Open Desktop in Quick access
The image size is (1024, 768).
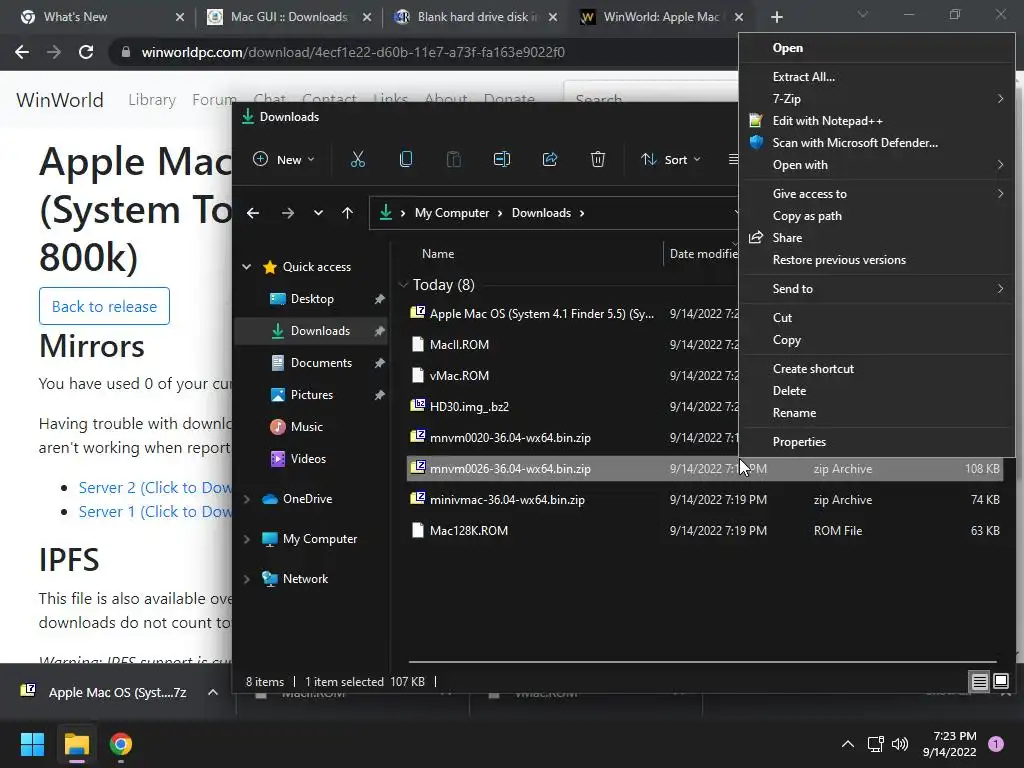(x=312, y=298)
